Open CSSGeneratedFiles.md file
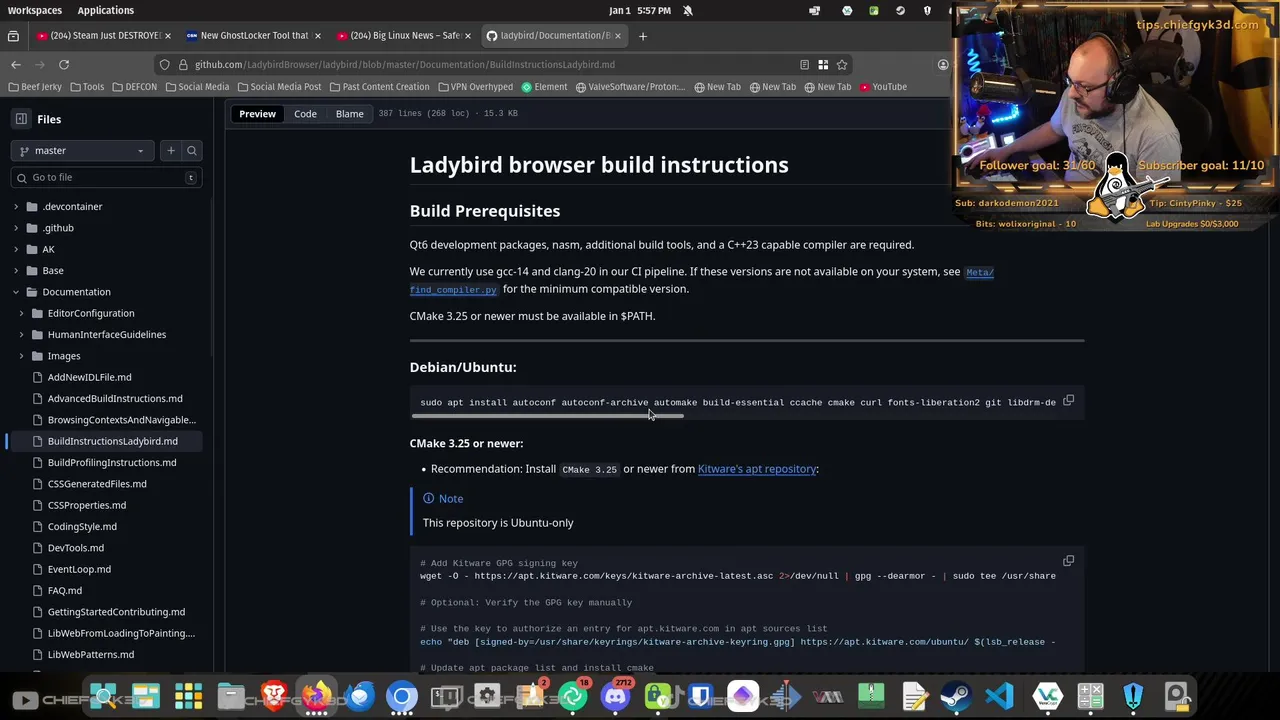The width and height of the screenshot is (1280, 720). click(x=97, y=484)
